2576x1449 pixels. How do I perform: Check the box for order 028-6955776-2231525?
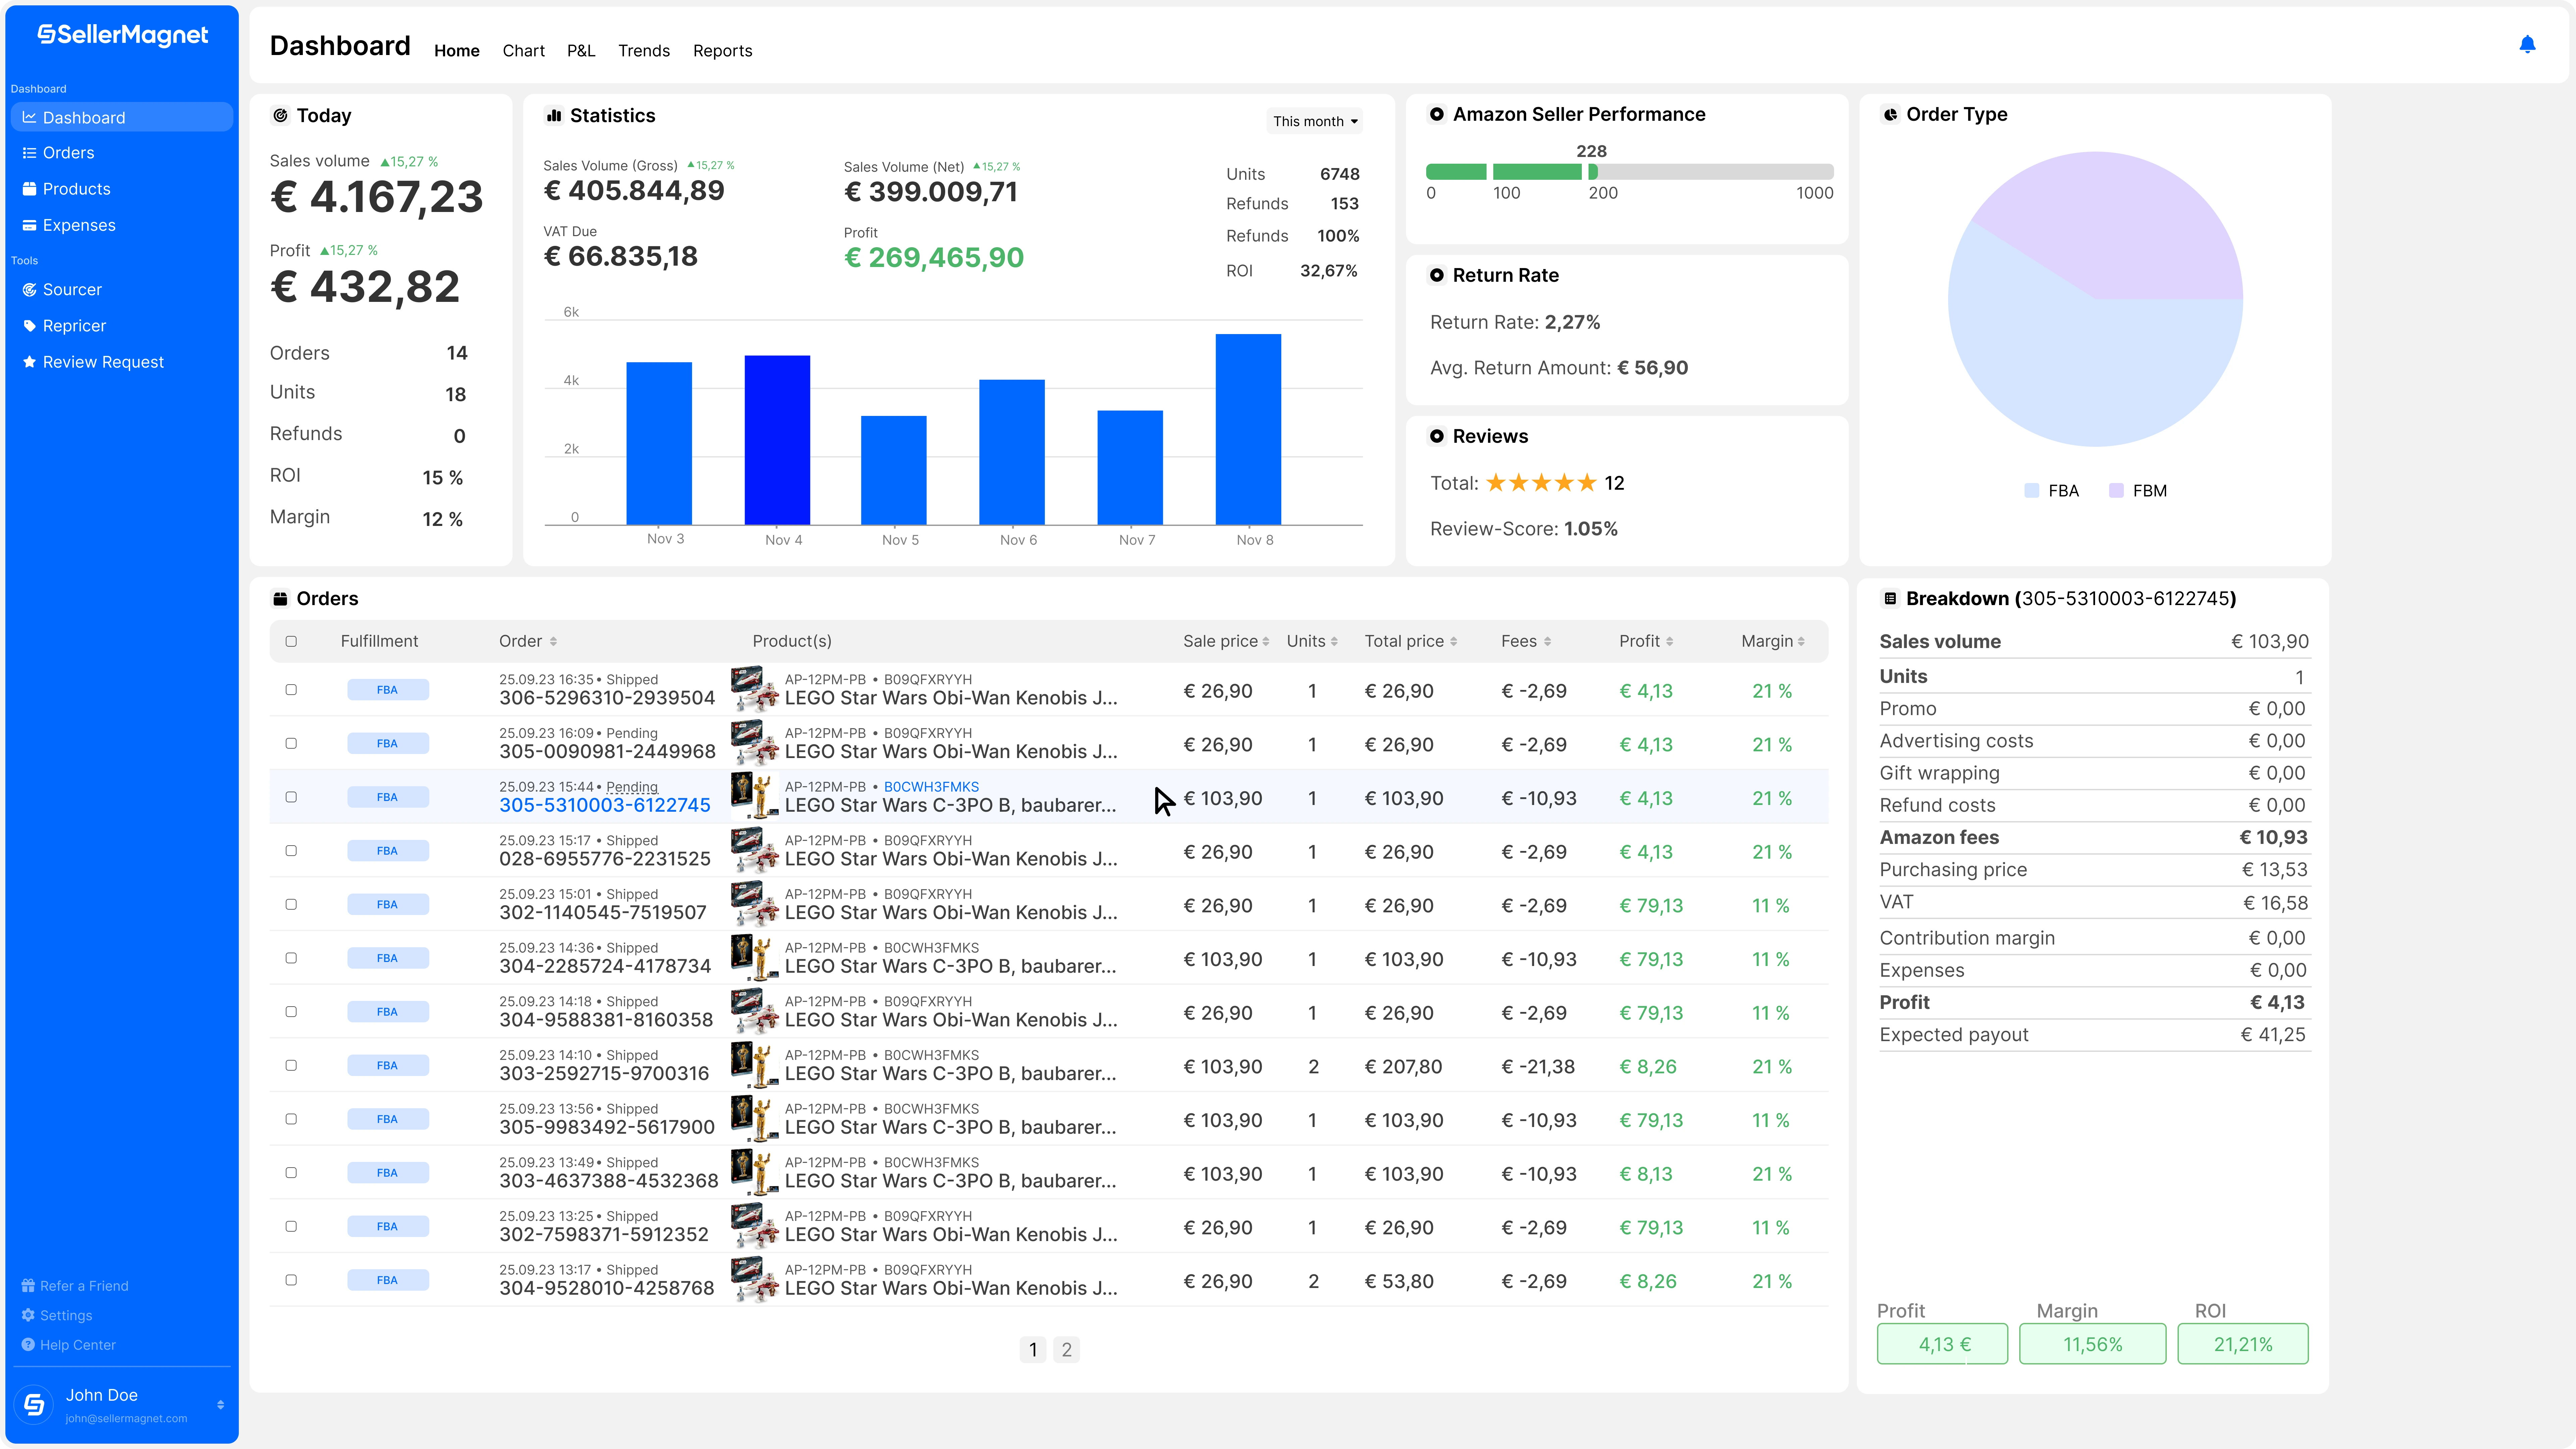(291, 851)
